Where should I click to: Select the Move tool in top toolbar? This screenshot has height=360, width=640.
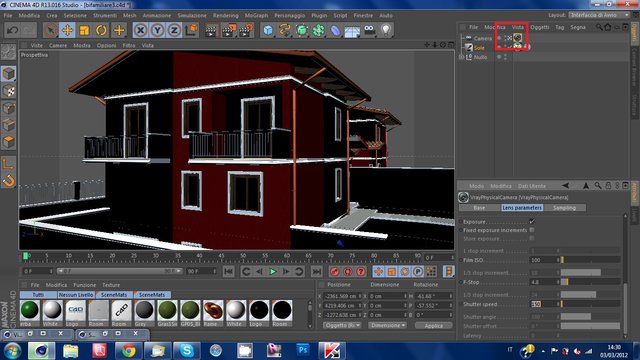[67, 30]
